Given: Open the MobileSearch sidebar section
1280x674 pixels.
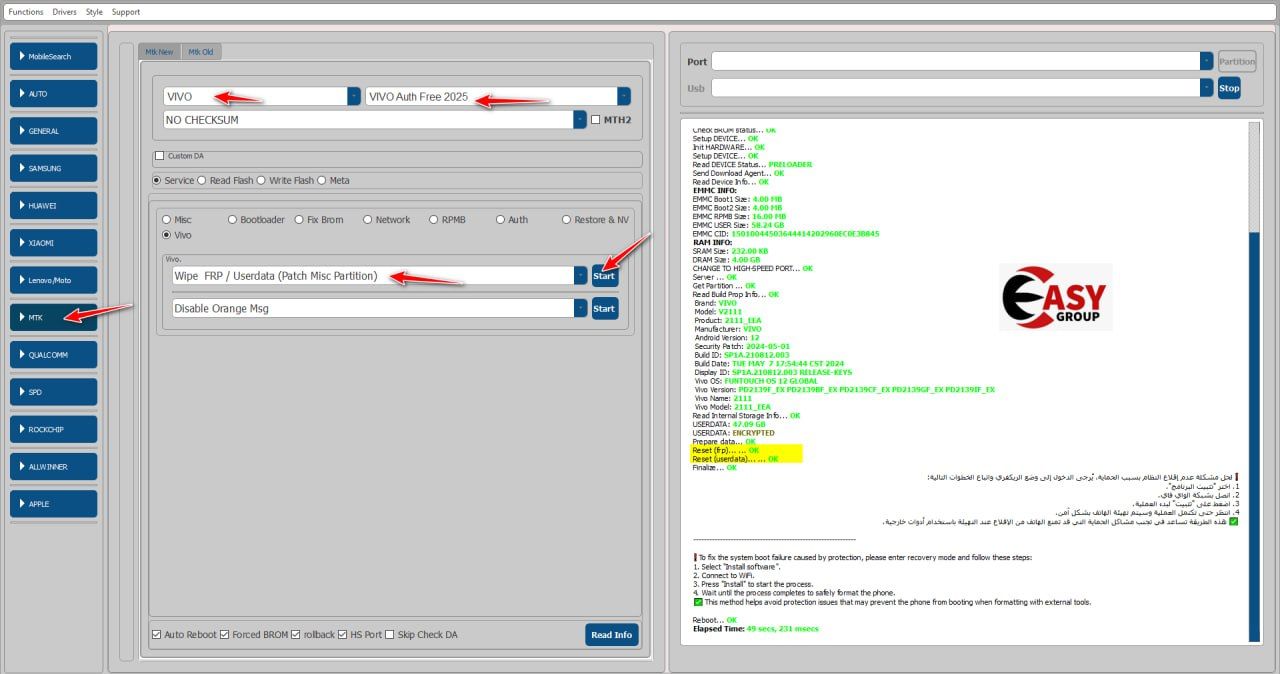Looking at the screenshot, I should (53, 56).
